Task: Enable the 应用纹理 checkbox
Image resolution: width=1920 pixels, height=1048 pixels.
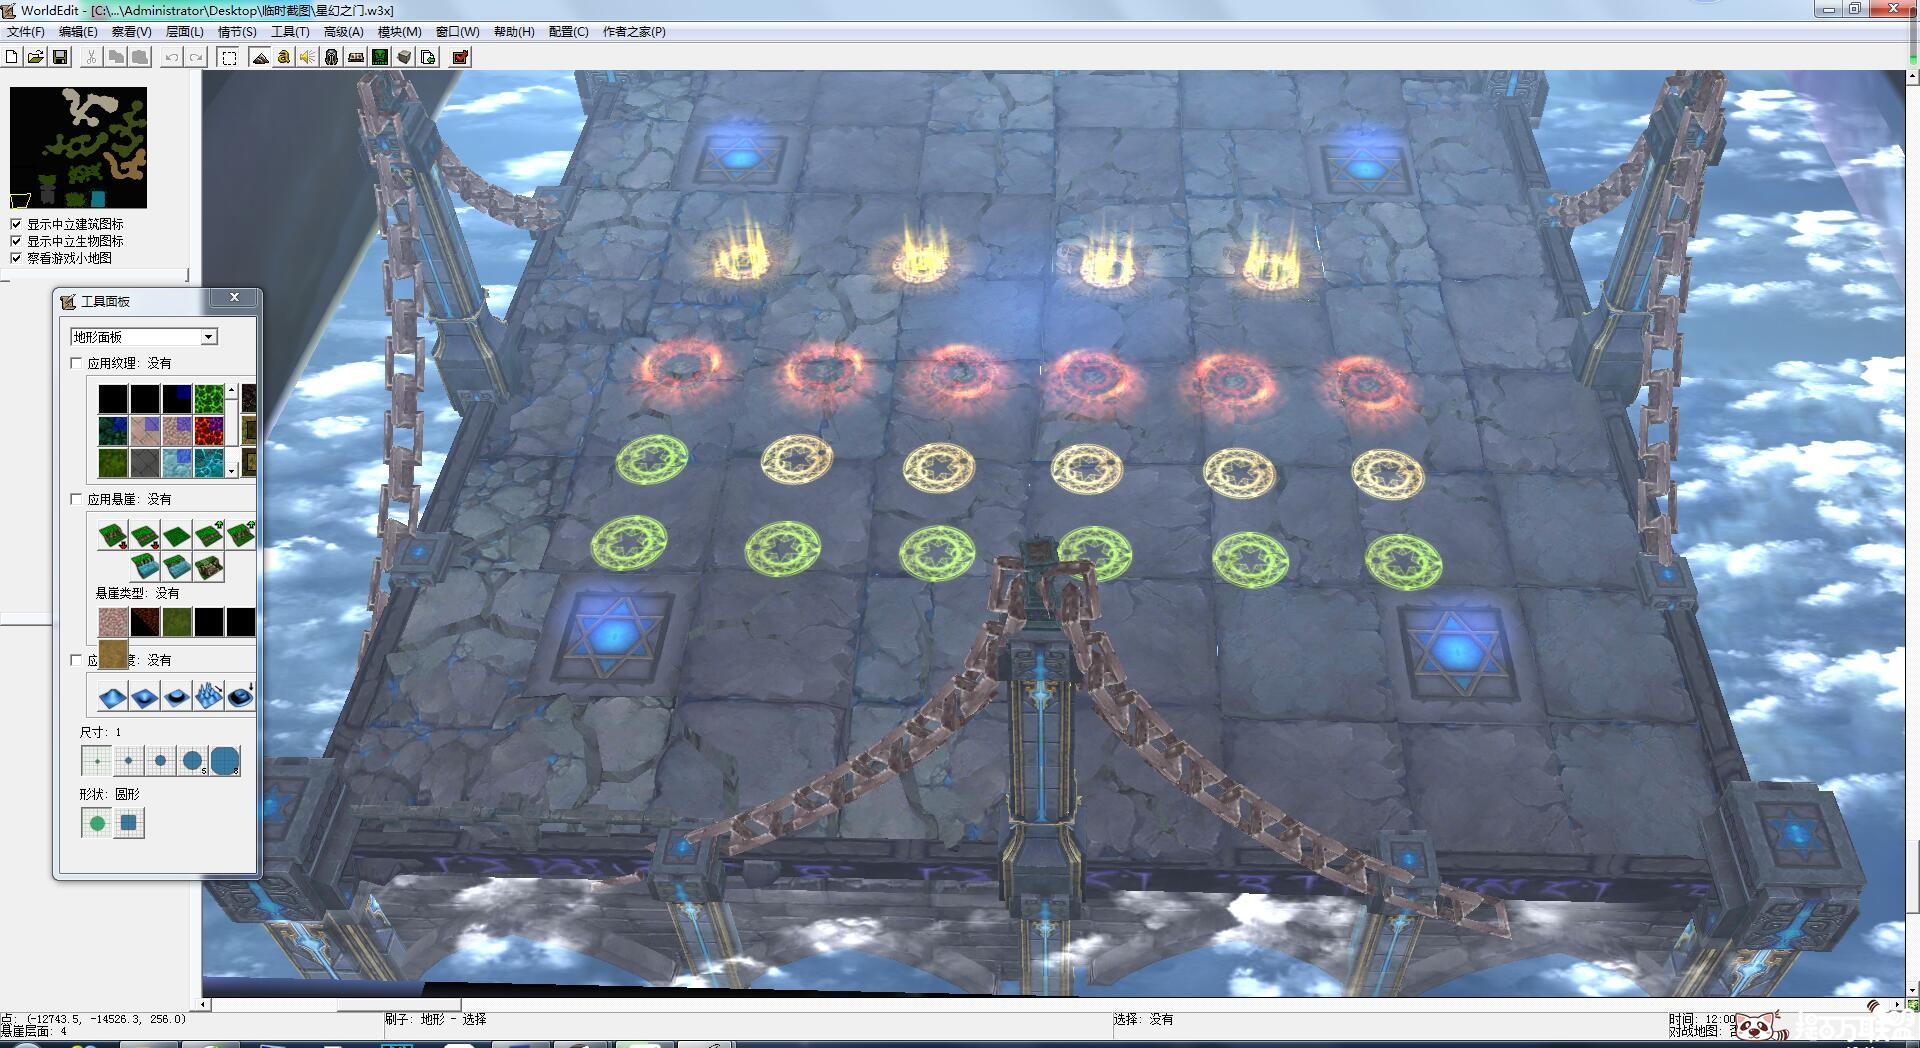Action: [x=77, y=363]
